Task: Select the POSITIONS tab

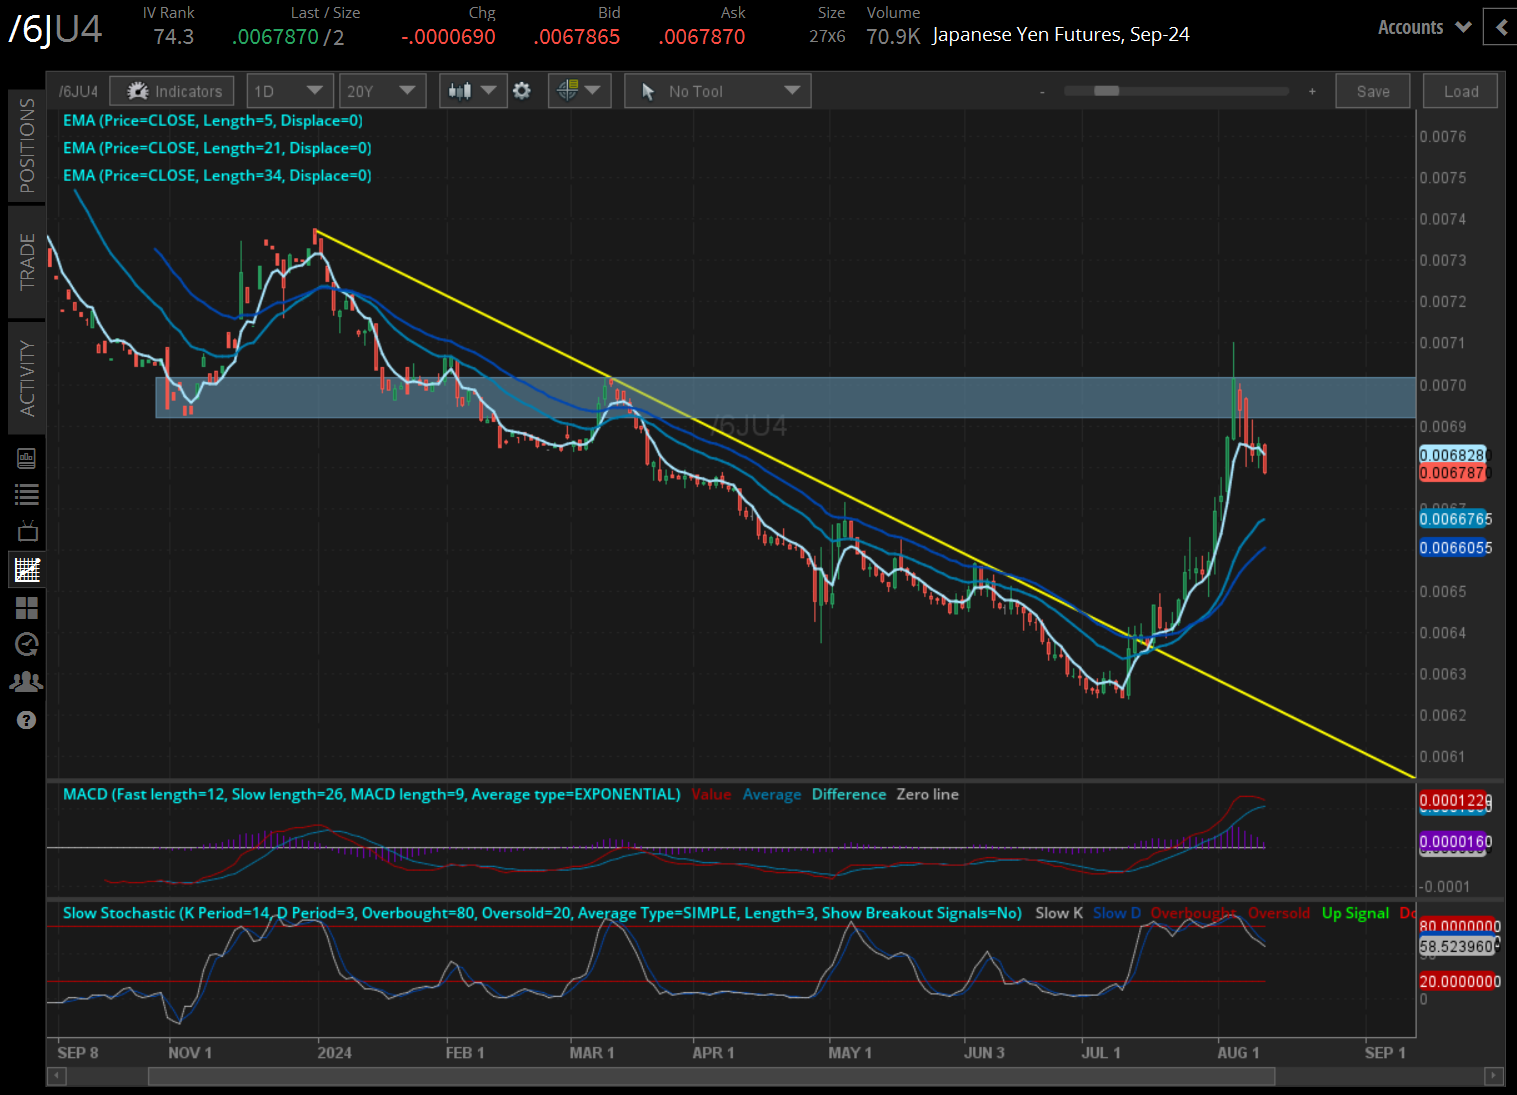Action: pos(27,143)
